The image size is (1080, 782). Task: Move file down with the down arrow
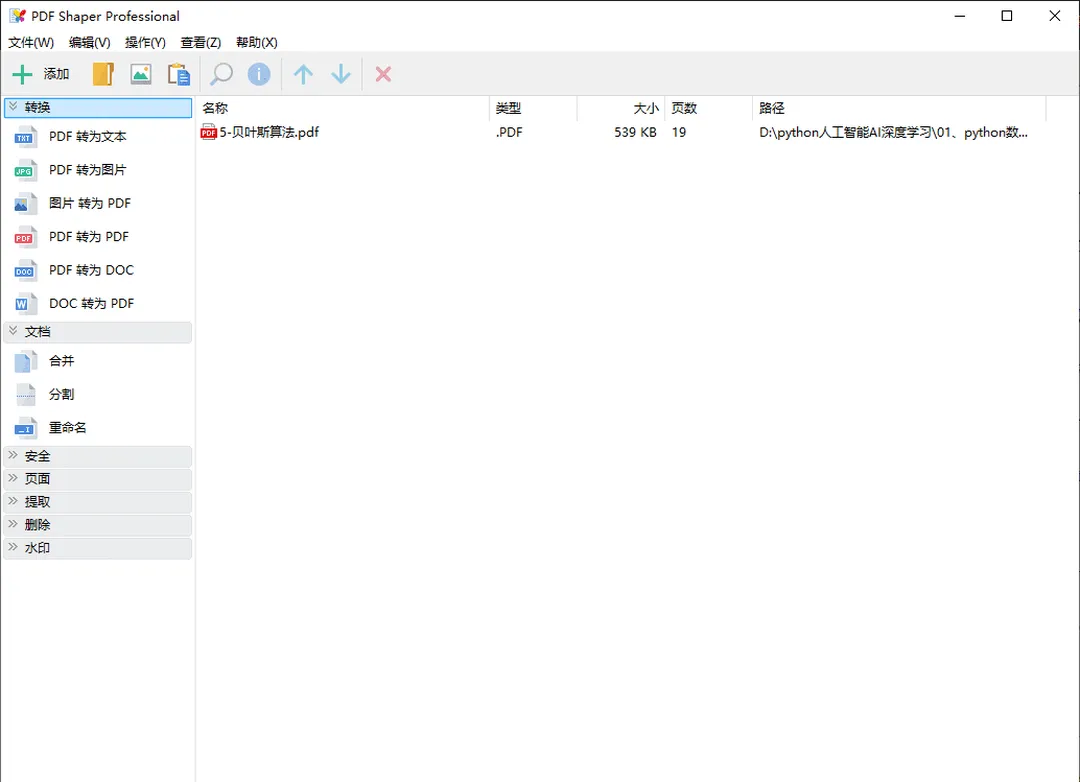(341, 74)
